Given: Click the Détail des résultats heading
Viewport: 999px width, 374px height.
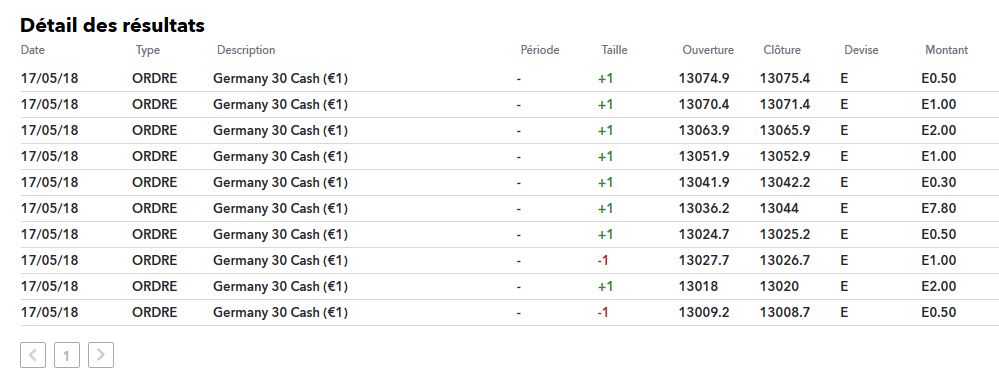Looking at the screenshot, I should pos(112,25).
